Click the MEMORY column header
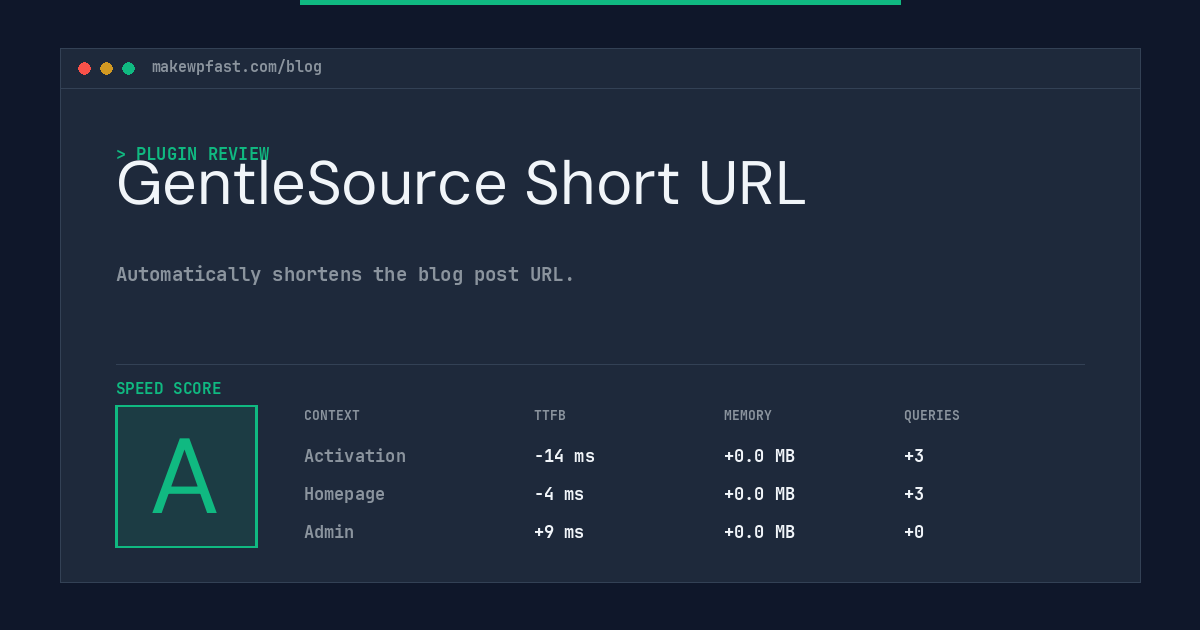This screenshot has width=1200, height=630. pyautogui.click(x=748, y=416)
